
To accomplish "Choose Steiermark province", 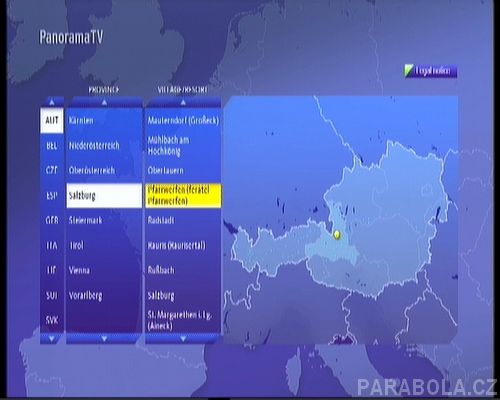I will click(104, 220).
